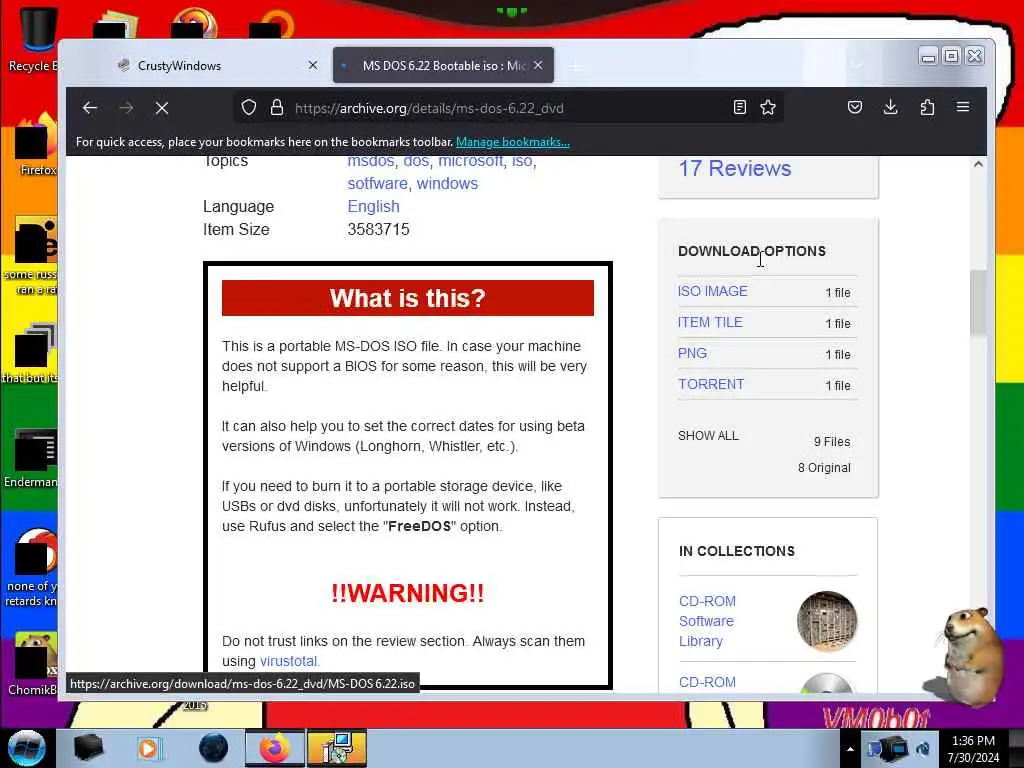The height and width of the screenshot is (768, 1024).
Task: Click the archive.org URL address field
Action: coord(508,108)
